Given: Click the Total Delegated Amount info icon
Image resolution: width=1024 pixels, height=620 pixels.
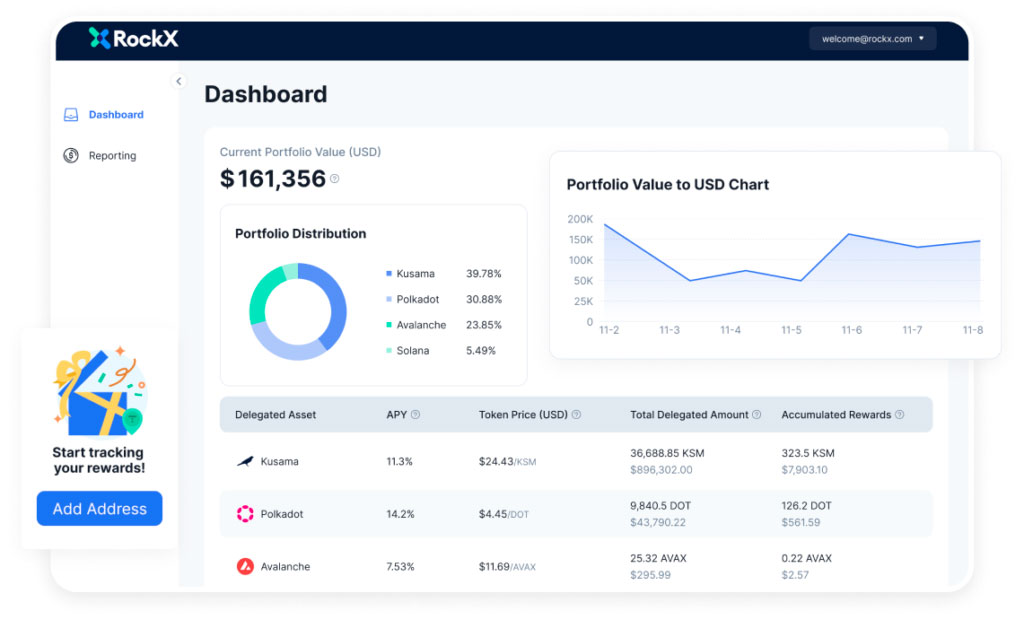Looking at the screenshot, I should click(756, 415).
